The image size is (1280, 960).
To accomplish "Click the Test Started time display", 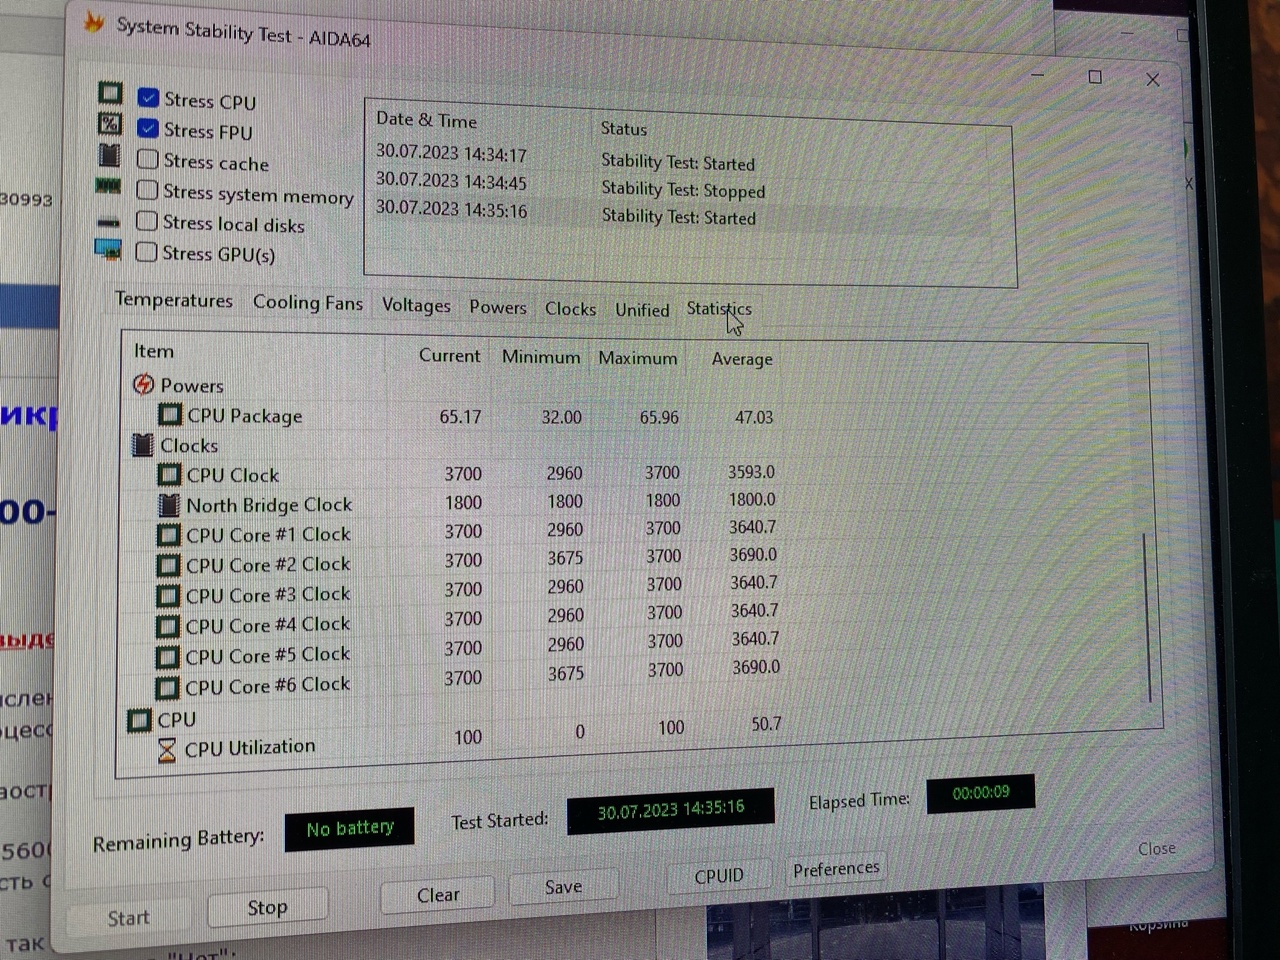I will click(x=671, y=810).
